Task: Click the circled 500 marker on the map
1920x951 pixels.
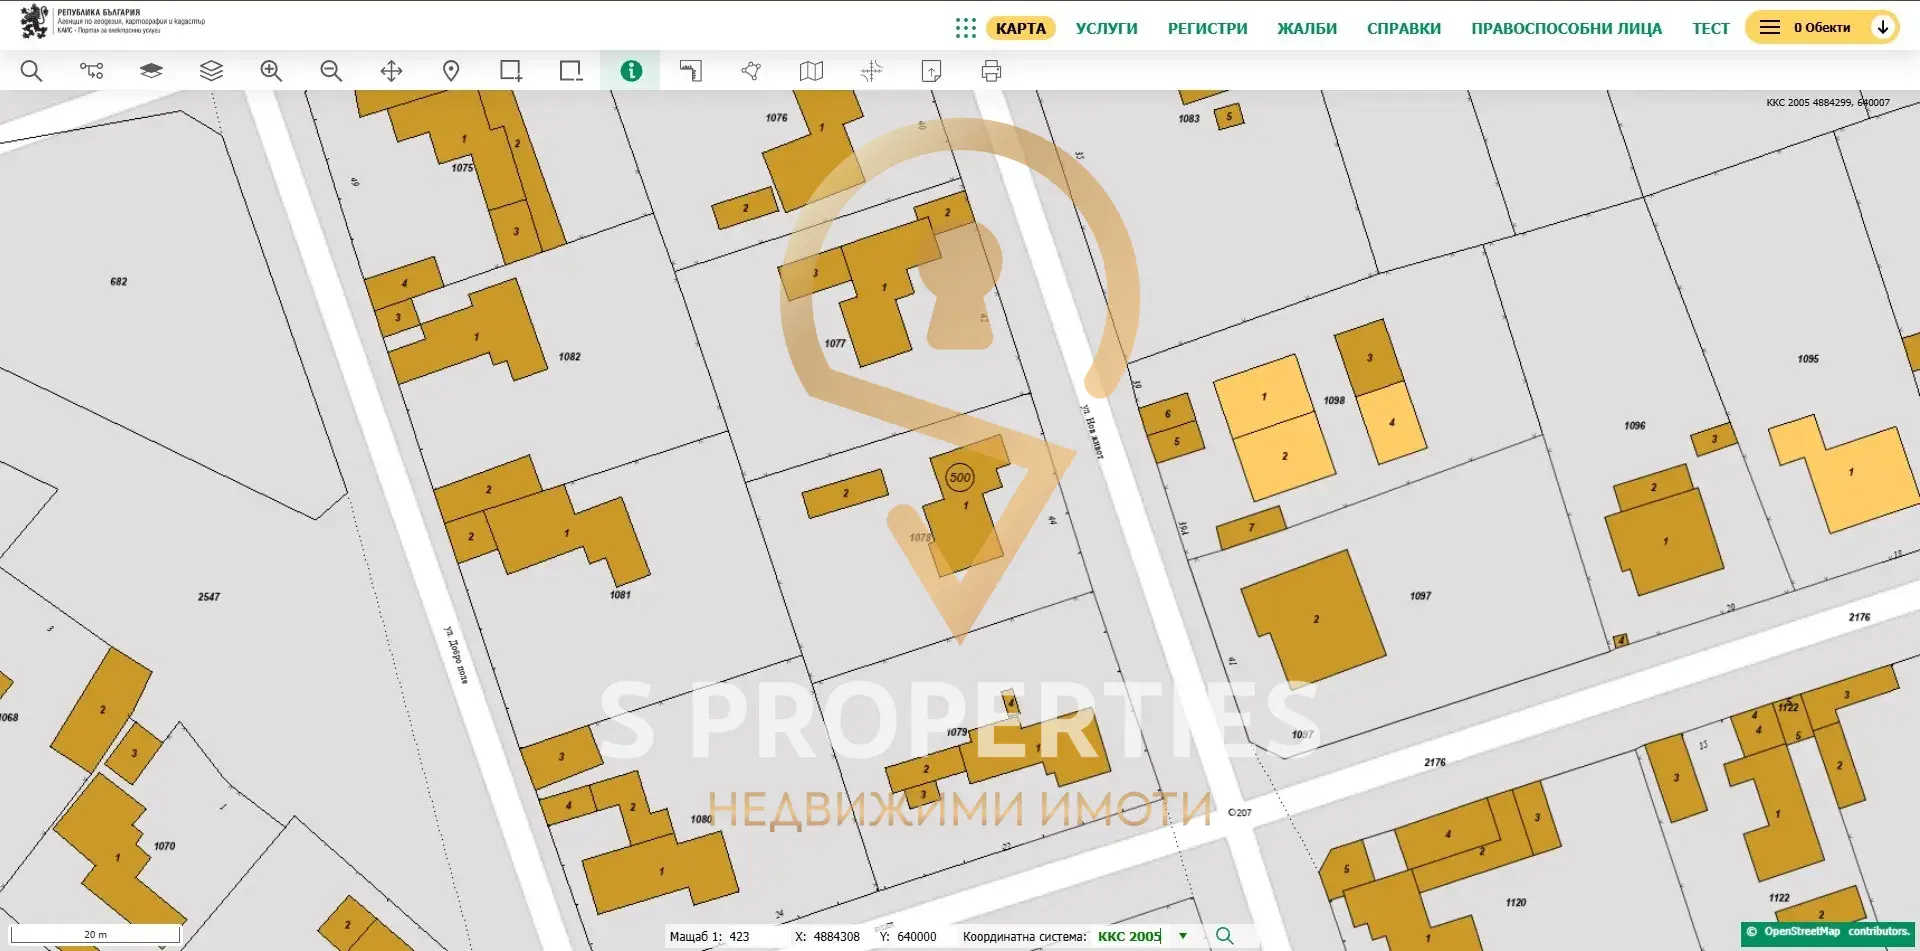Action: 960,477
